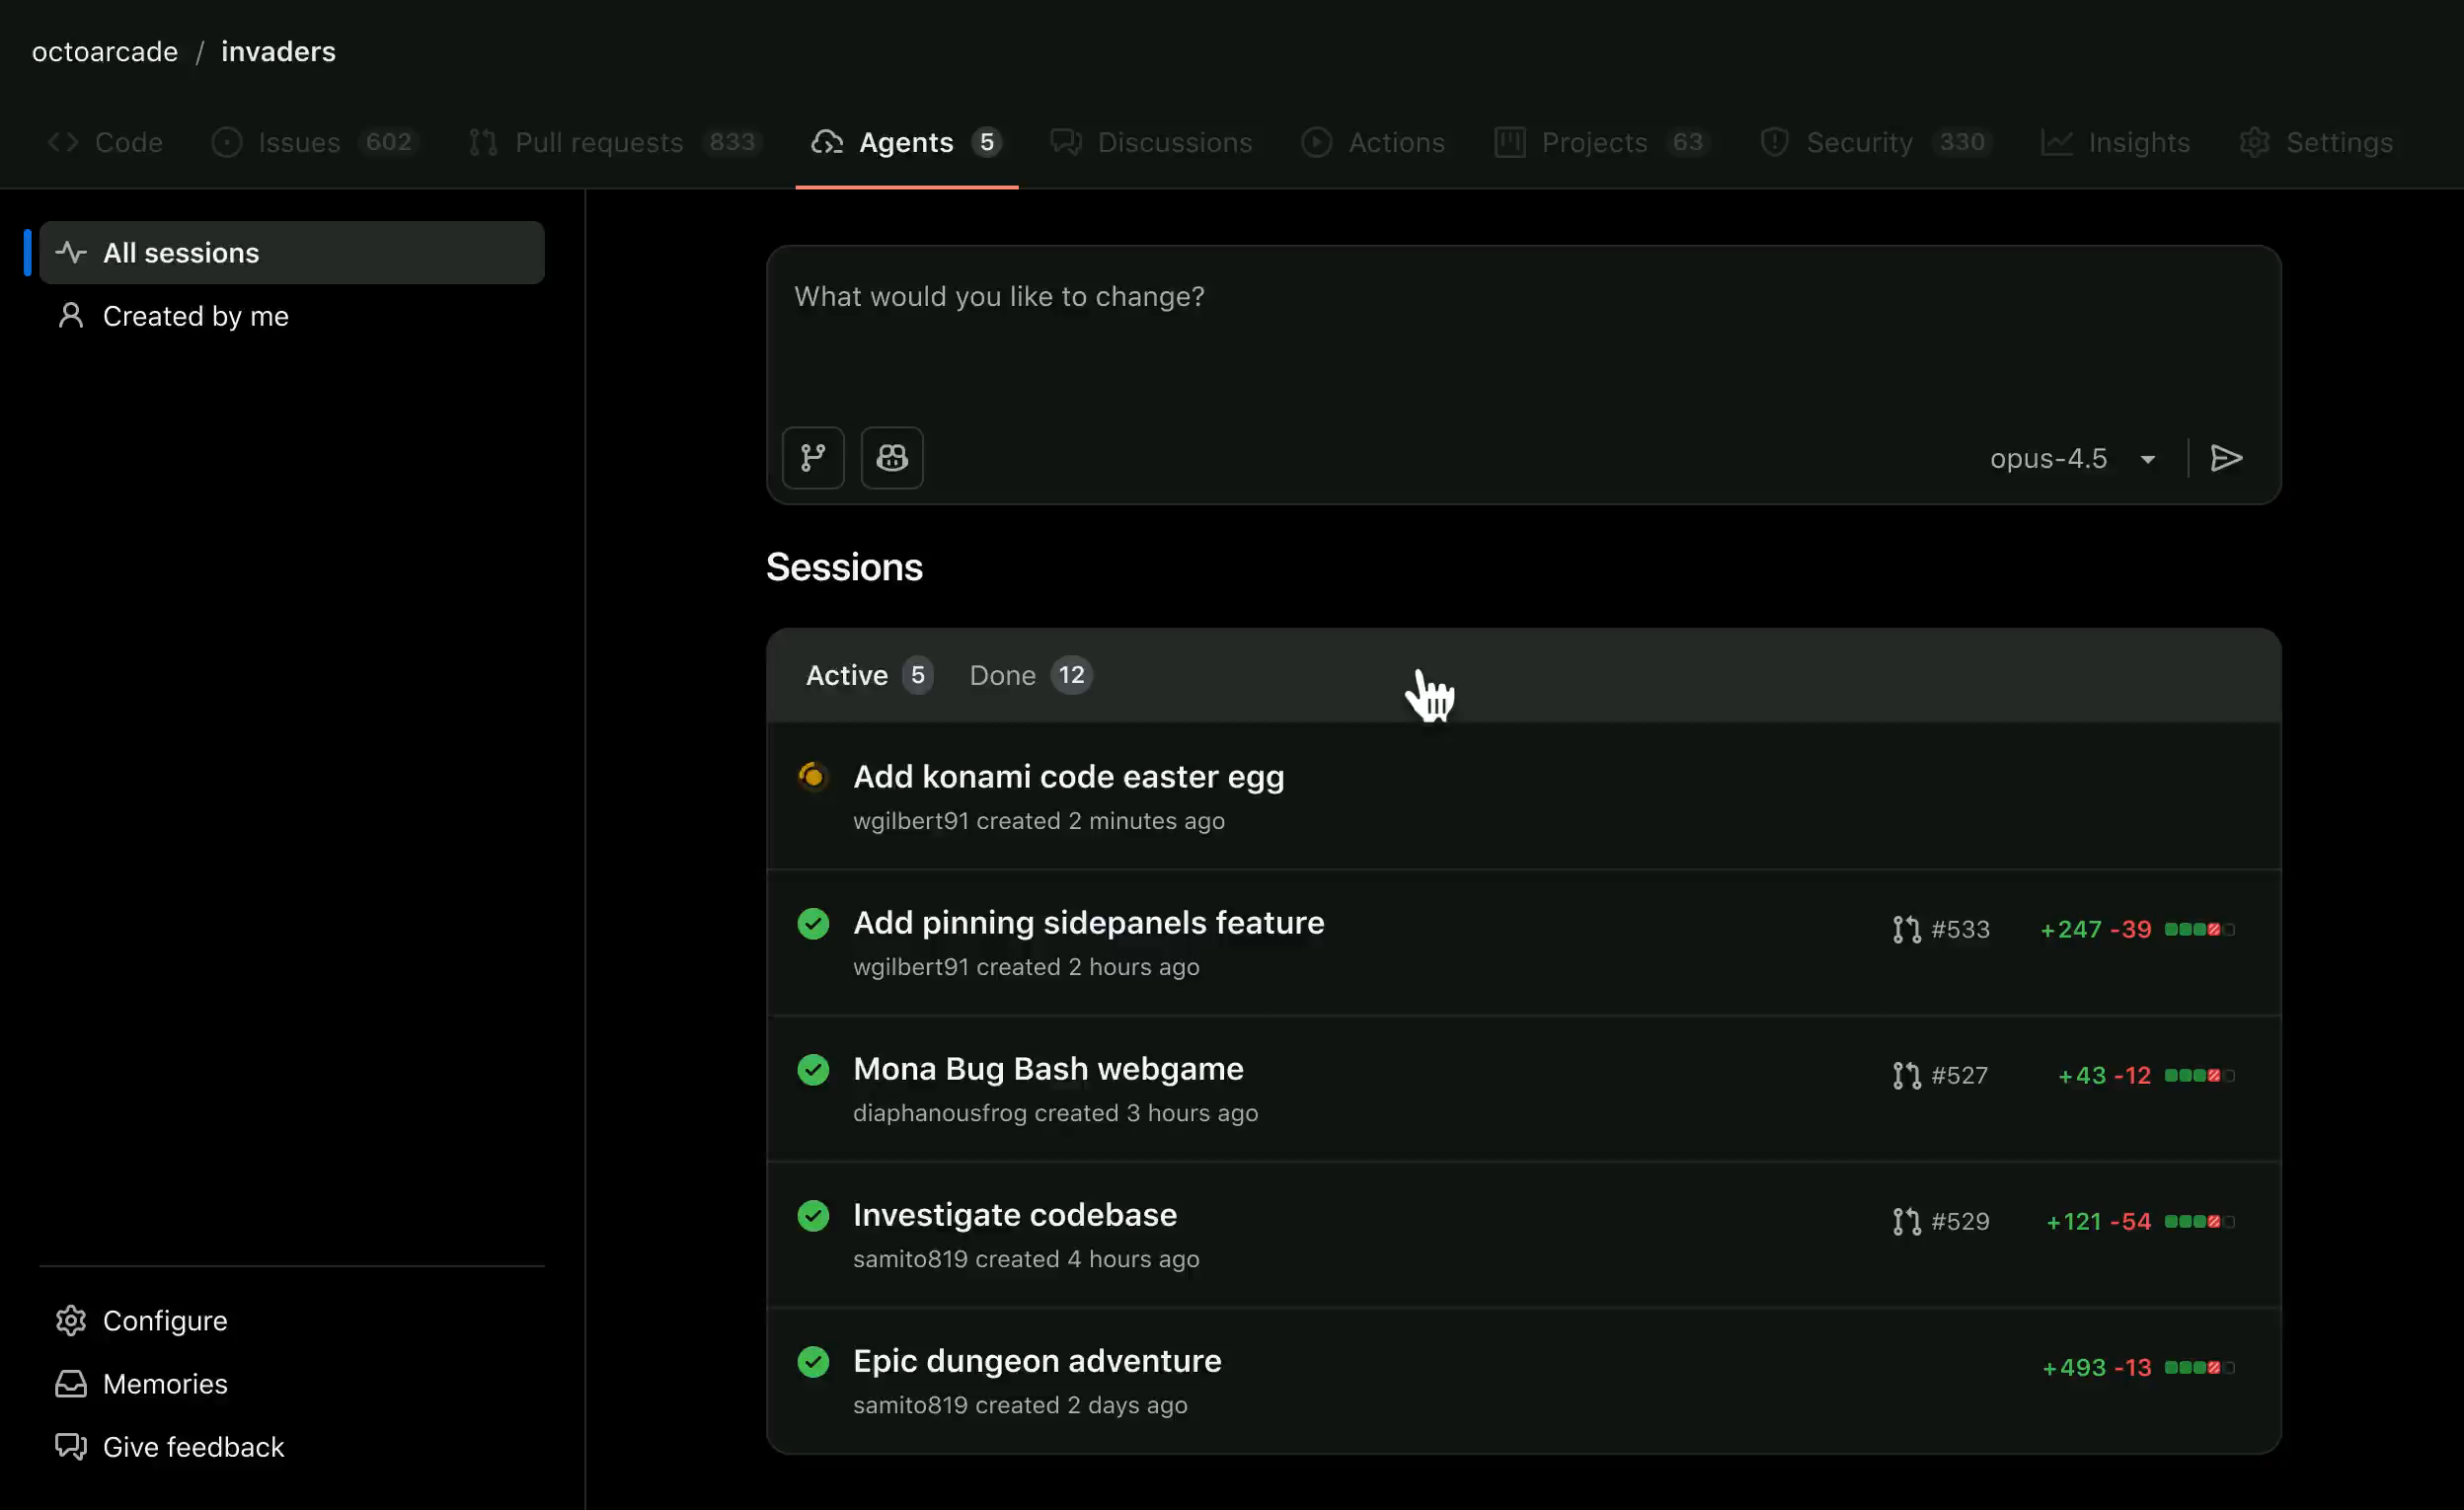
Task: Open the invaders repository link
Action: click(278, 51)
